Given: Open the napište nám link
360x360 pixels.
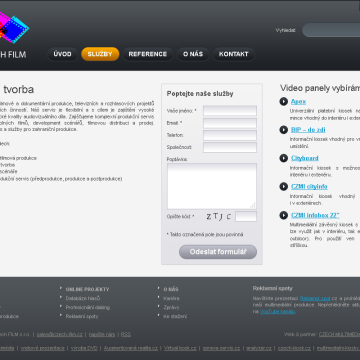Looking at the screenshot, I should click(x=102, y=334).
